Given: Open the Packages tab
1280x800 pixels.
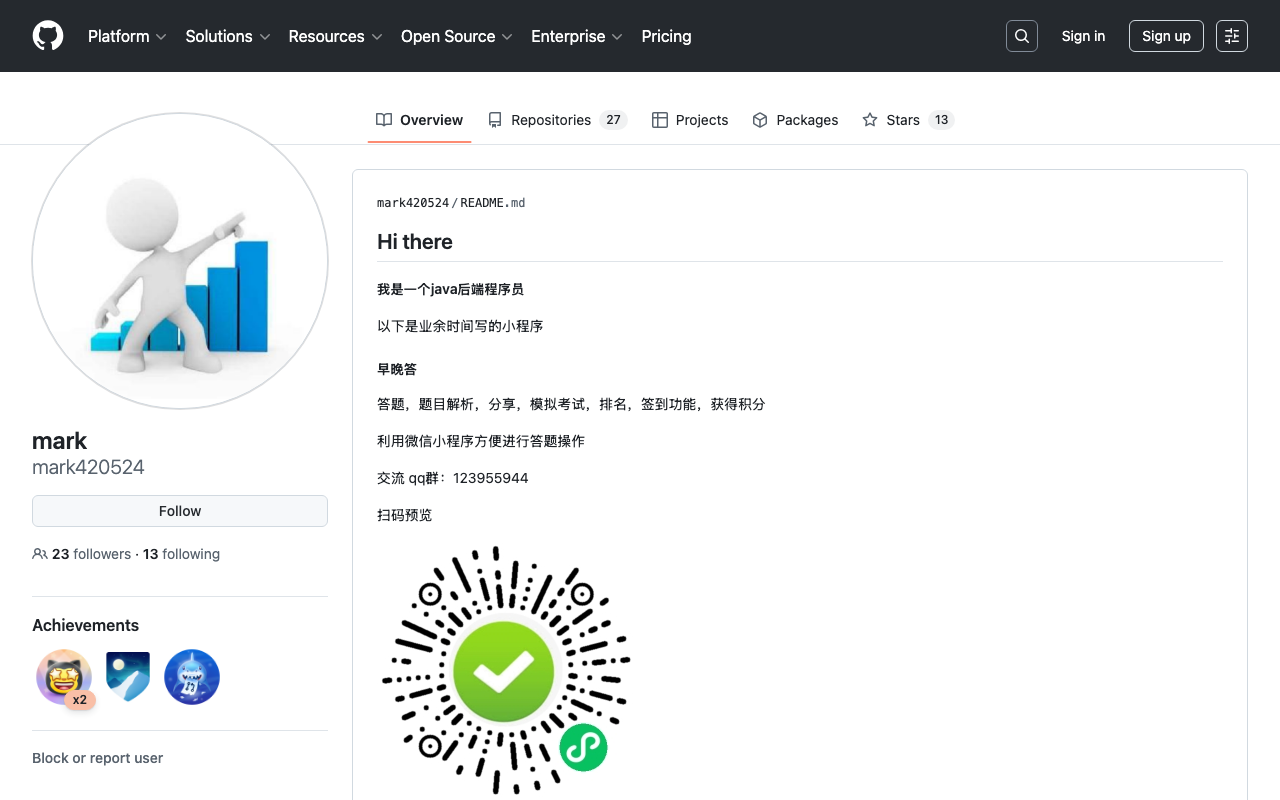Looking at the screenshot, I should 795,120.
